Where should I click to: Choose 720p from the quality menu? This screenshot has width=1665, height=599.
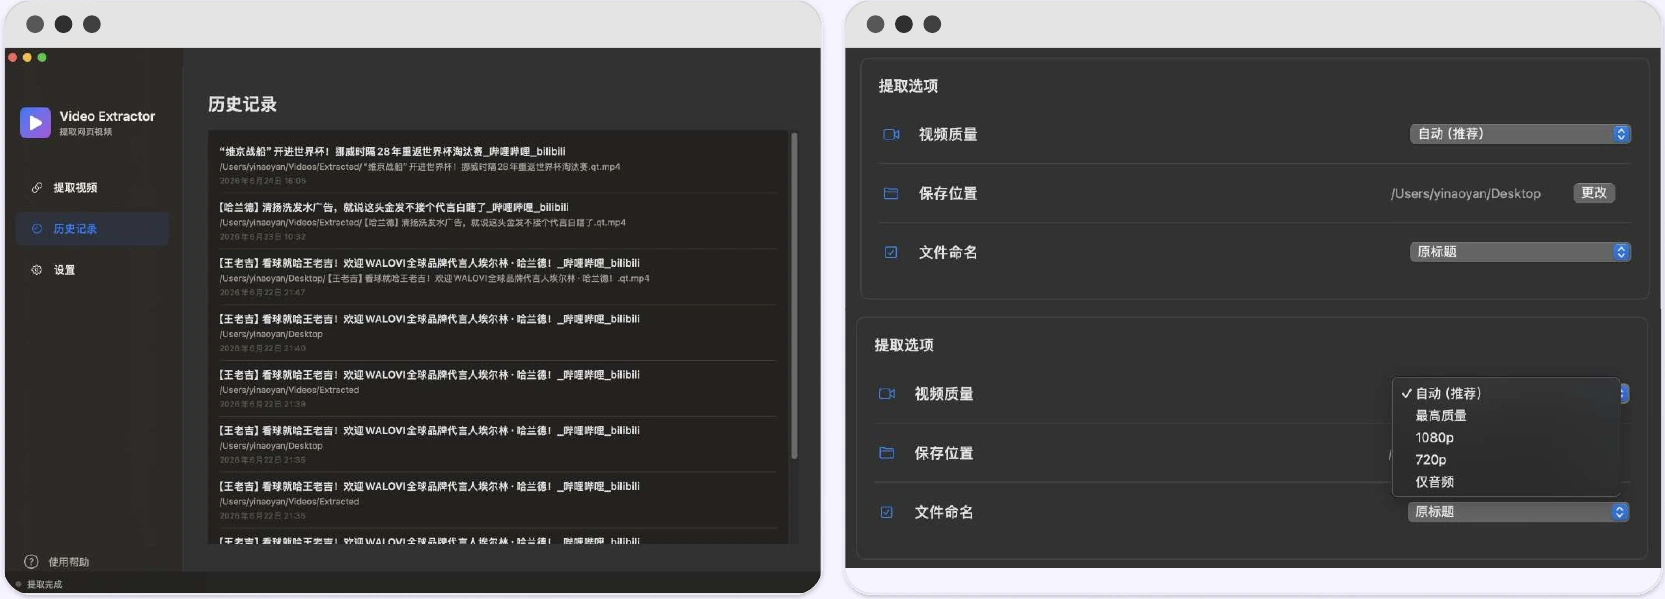point(1505,460)
